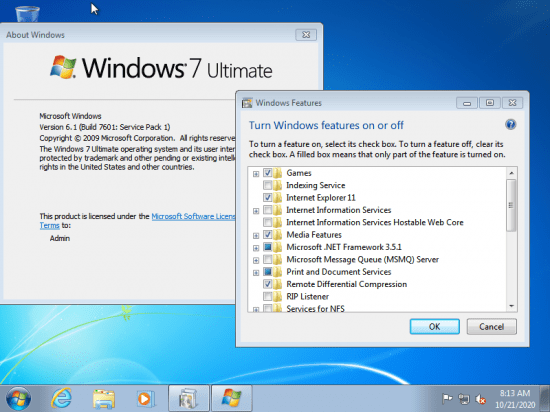This screenshot has width=550, height=412.
Task: Click Print and Document Services folder icon
Action: (277, 272)
